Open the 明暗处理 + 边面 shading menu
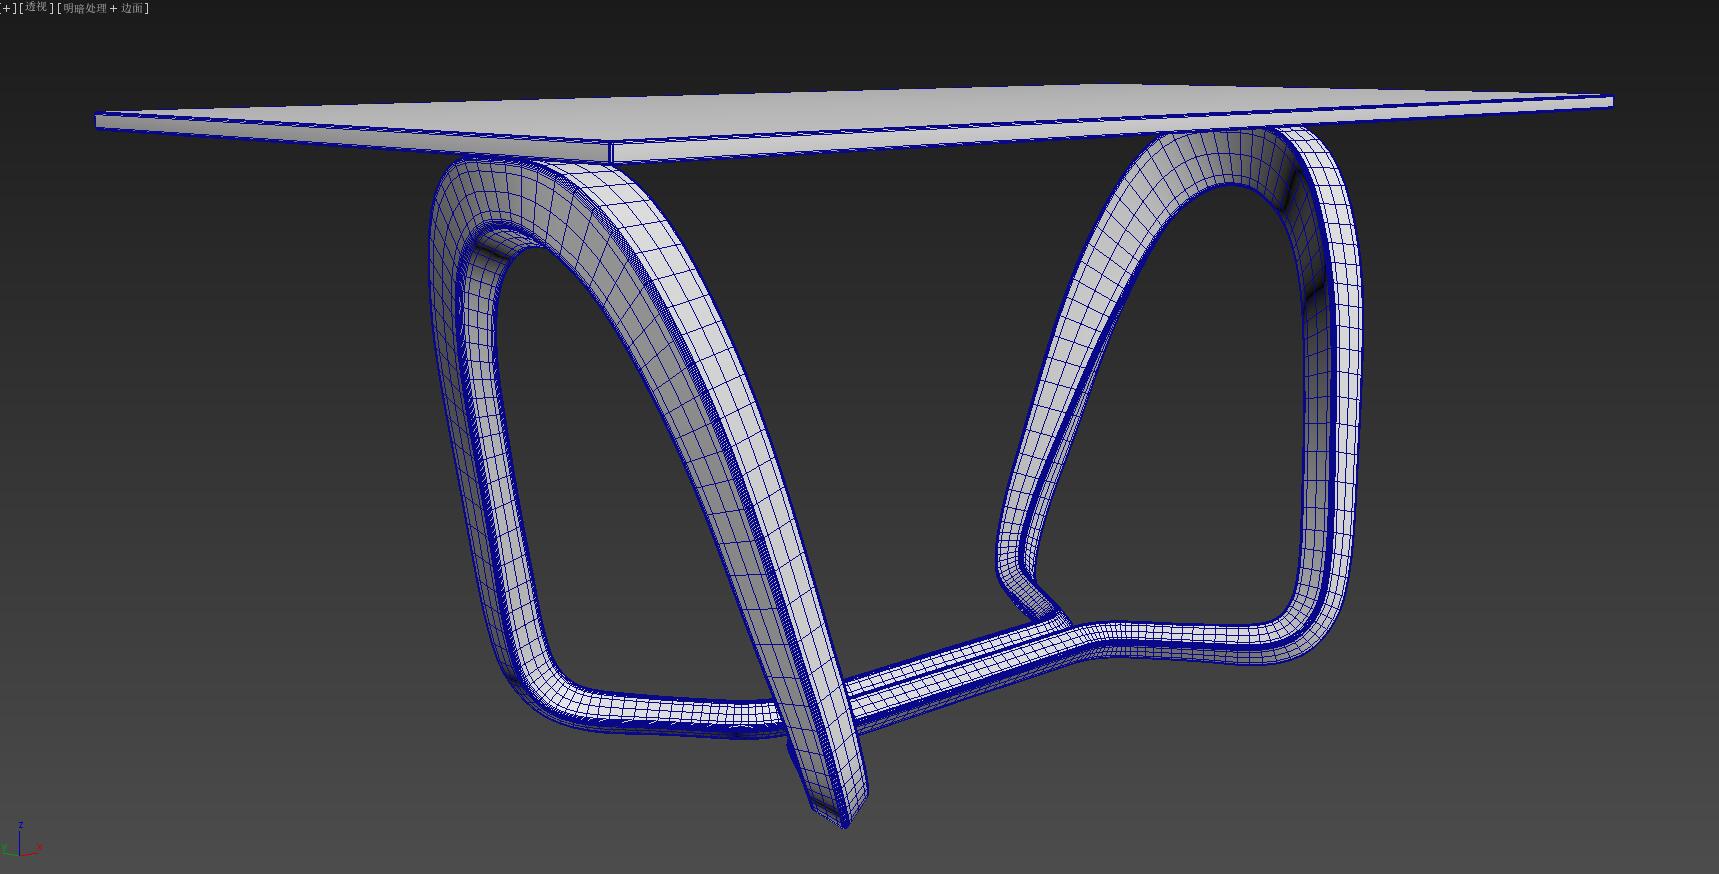 tap(104, 8)
